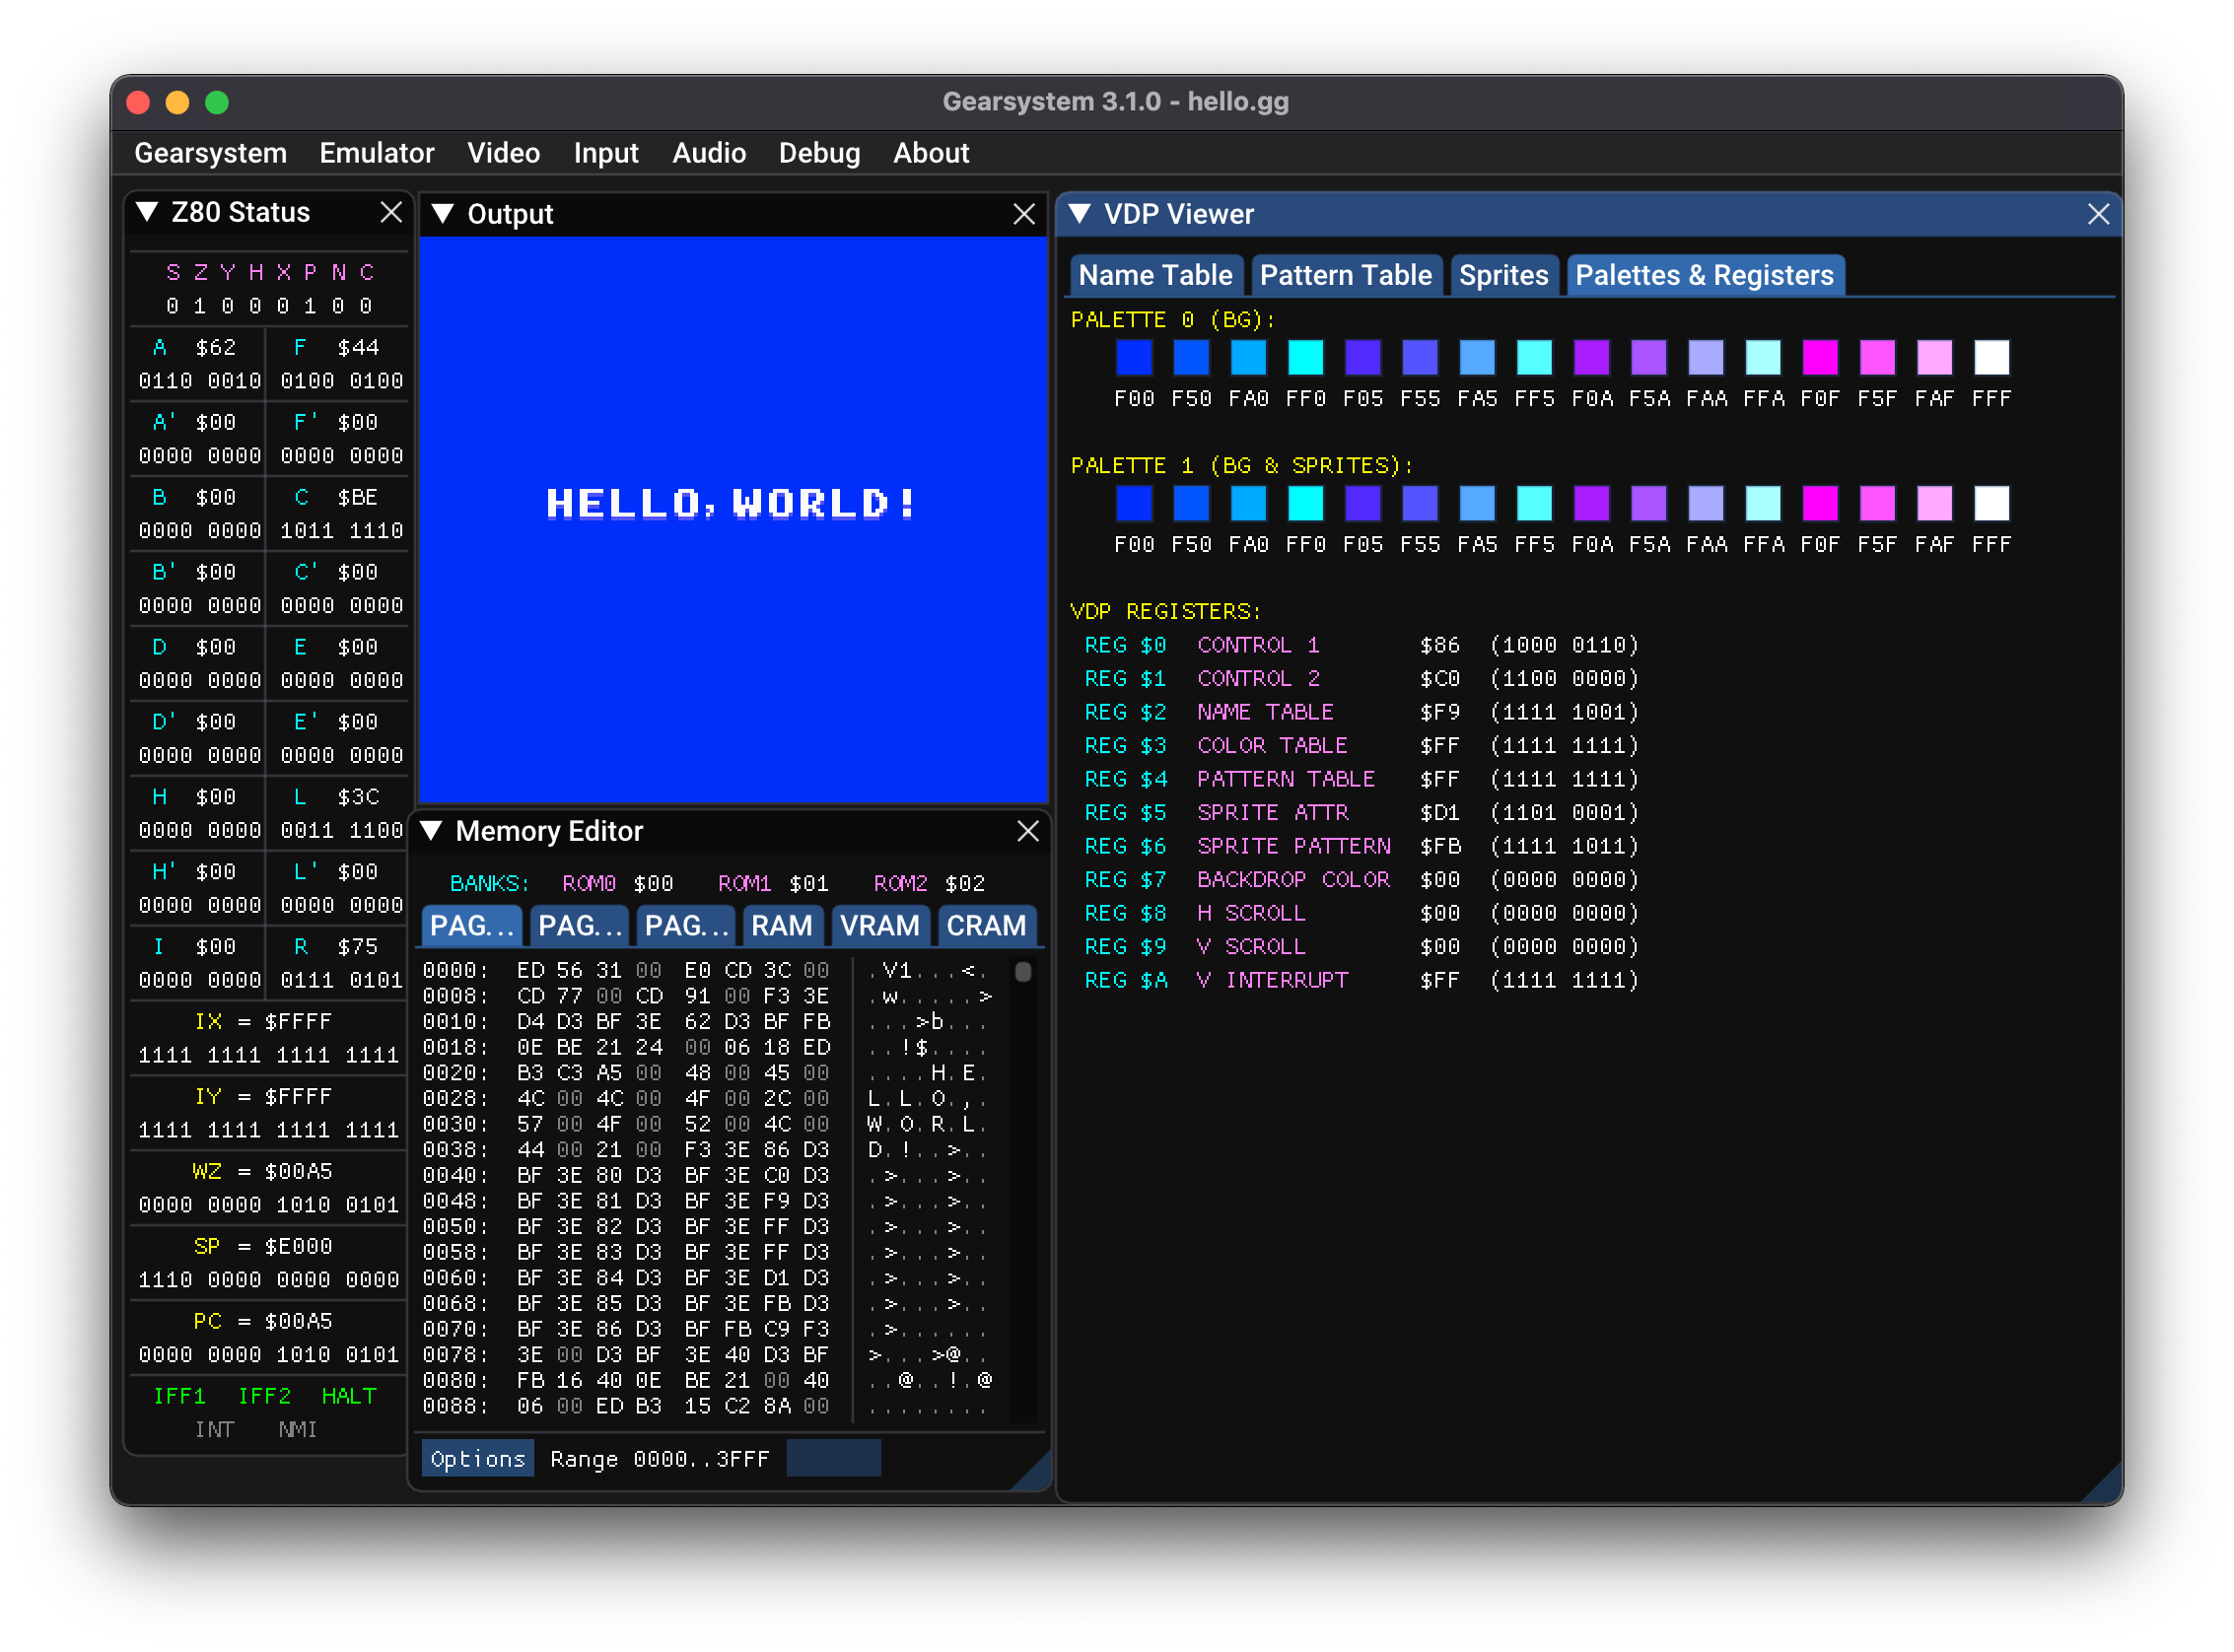
Task: Open the Debug menu
Action: [818, 153]
